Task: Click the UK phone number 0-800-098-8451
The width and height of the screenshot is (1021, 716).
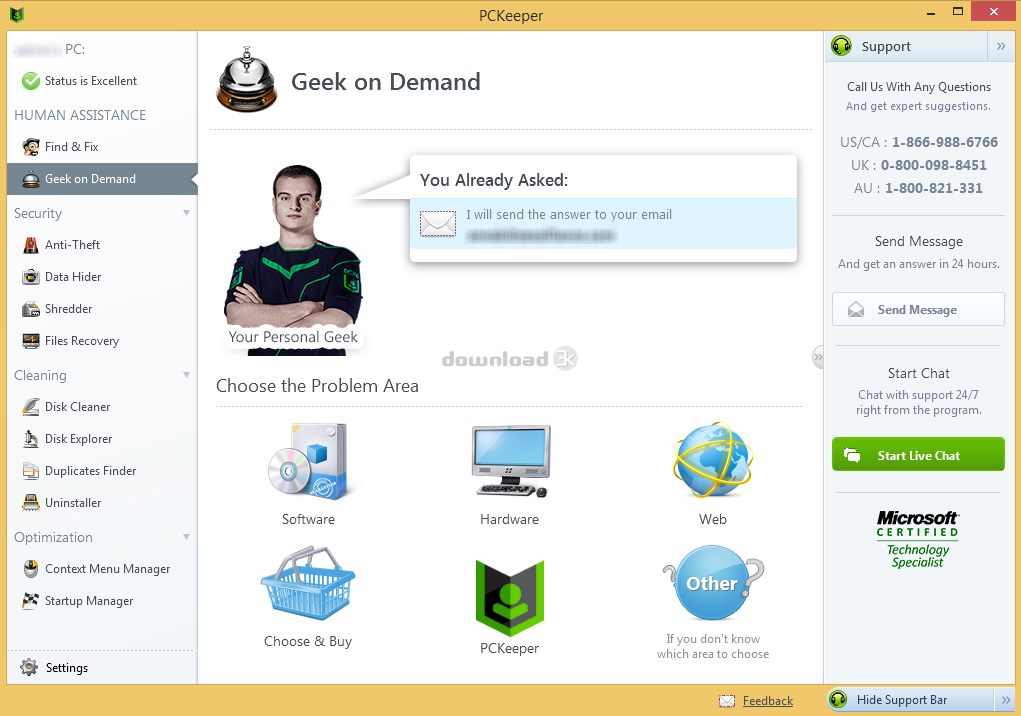Action: [934, 165]
